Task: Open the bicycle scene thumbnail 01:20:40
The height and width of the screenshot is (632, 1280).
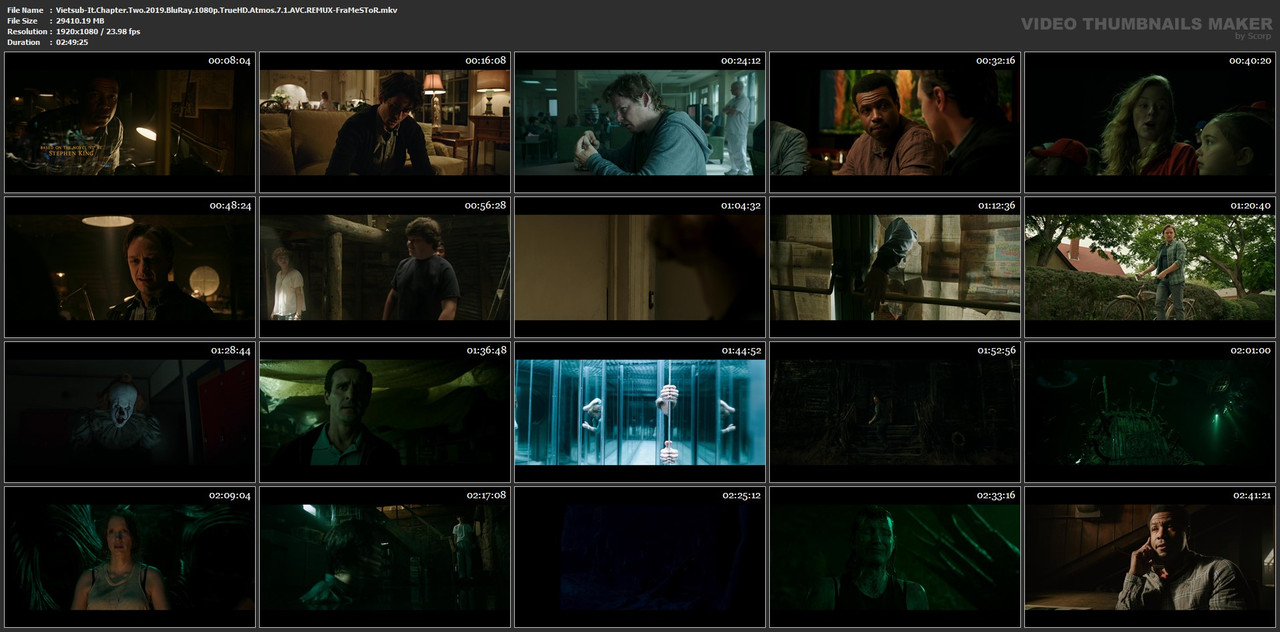Action: [1150, 267]
